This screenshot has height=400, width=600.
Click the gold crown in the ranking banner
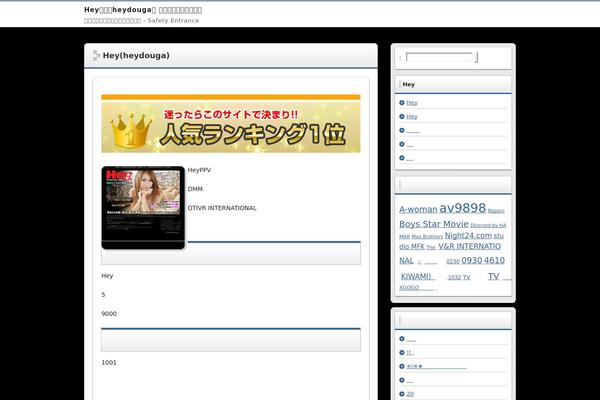[x=131, y=130]
